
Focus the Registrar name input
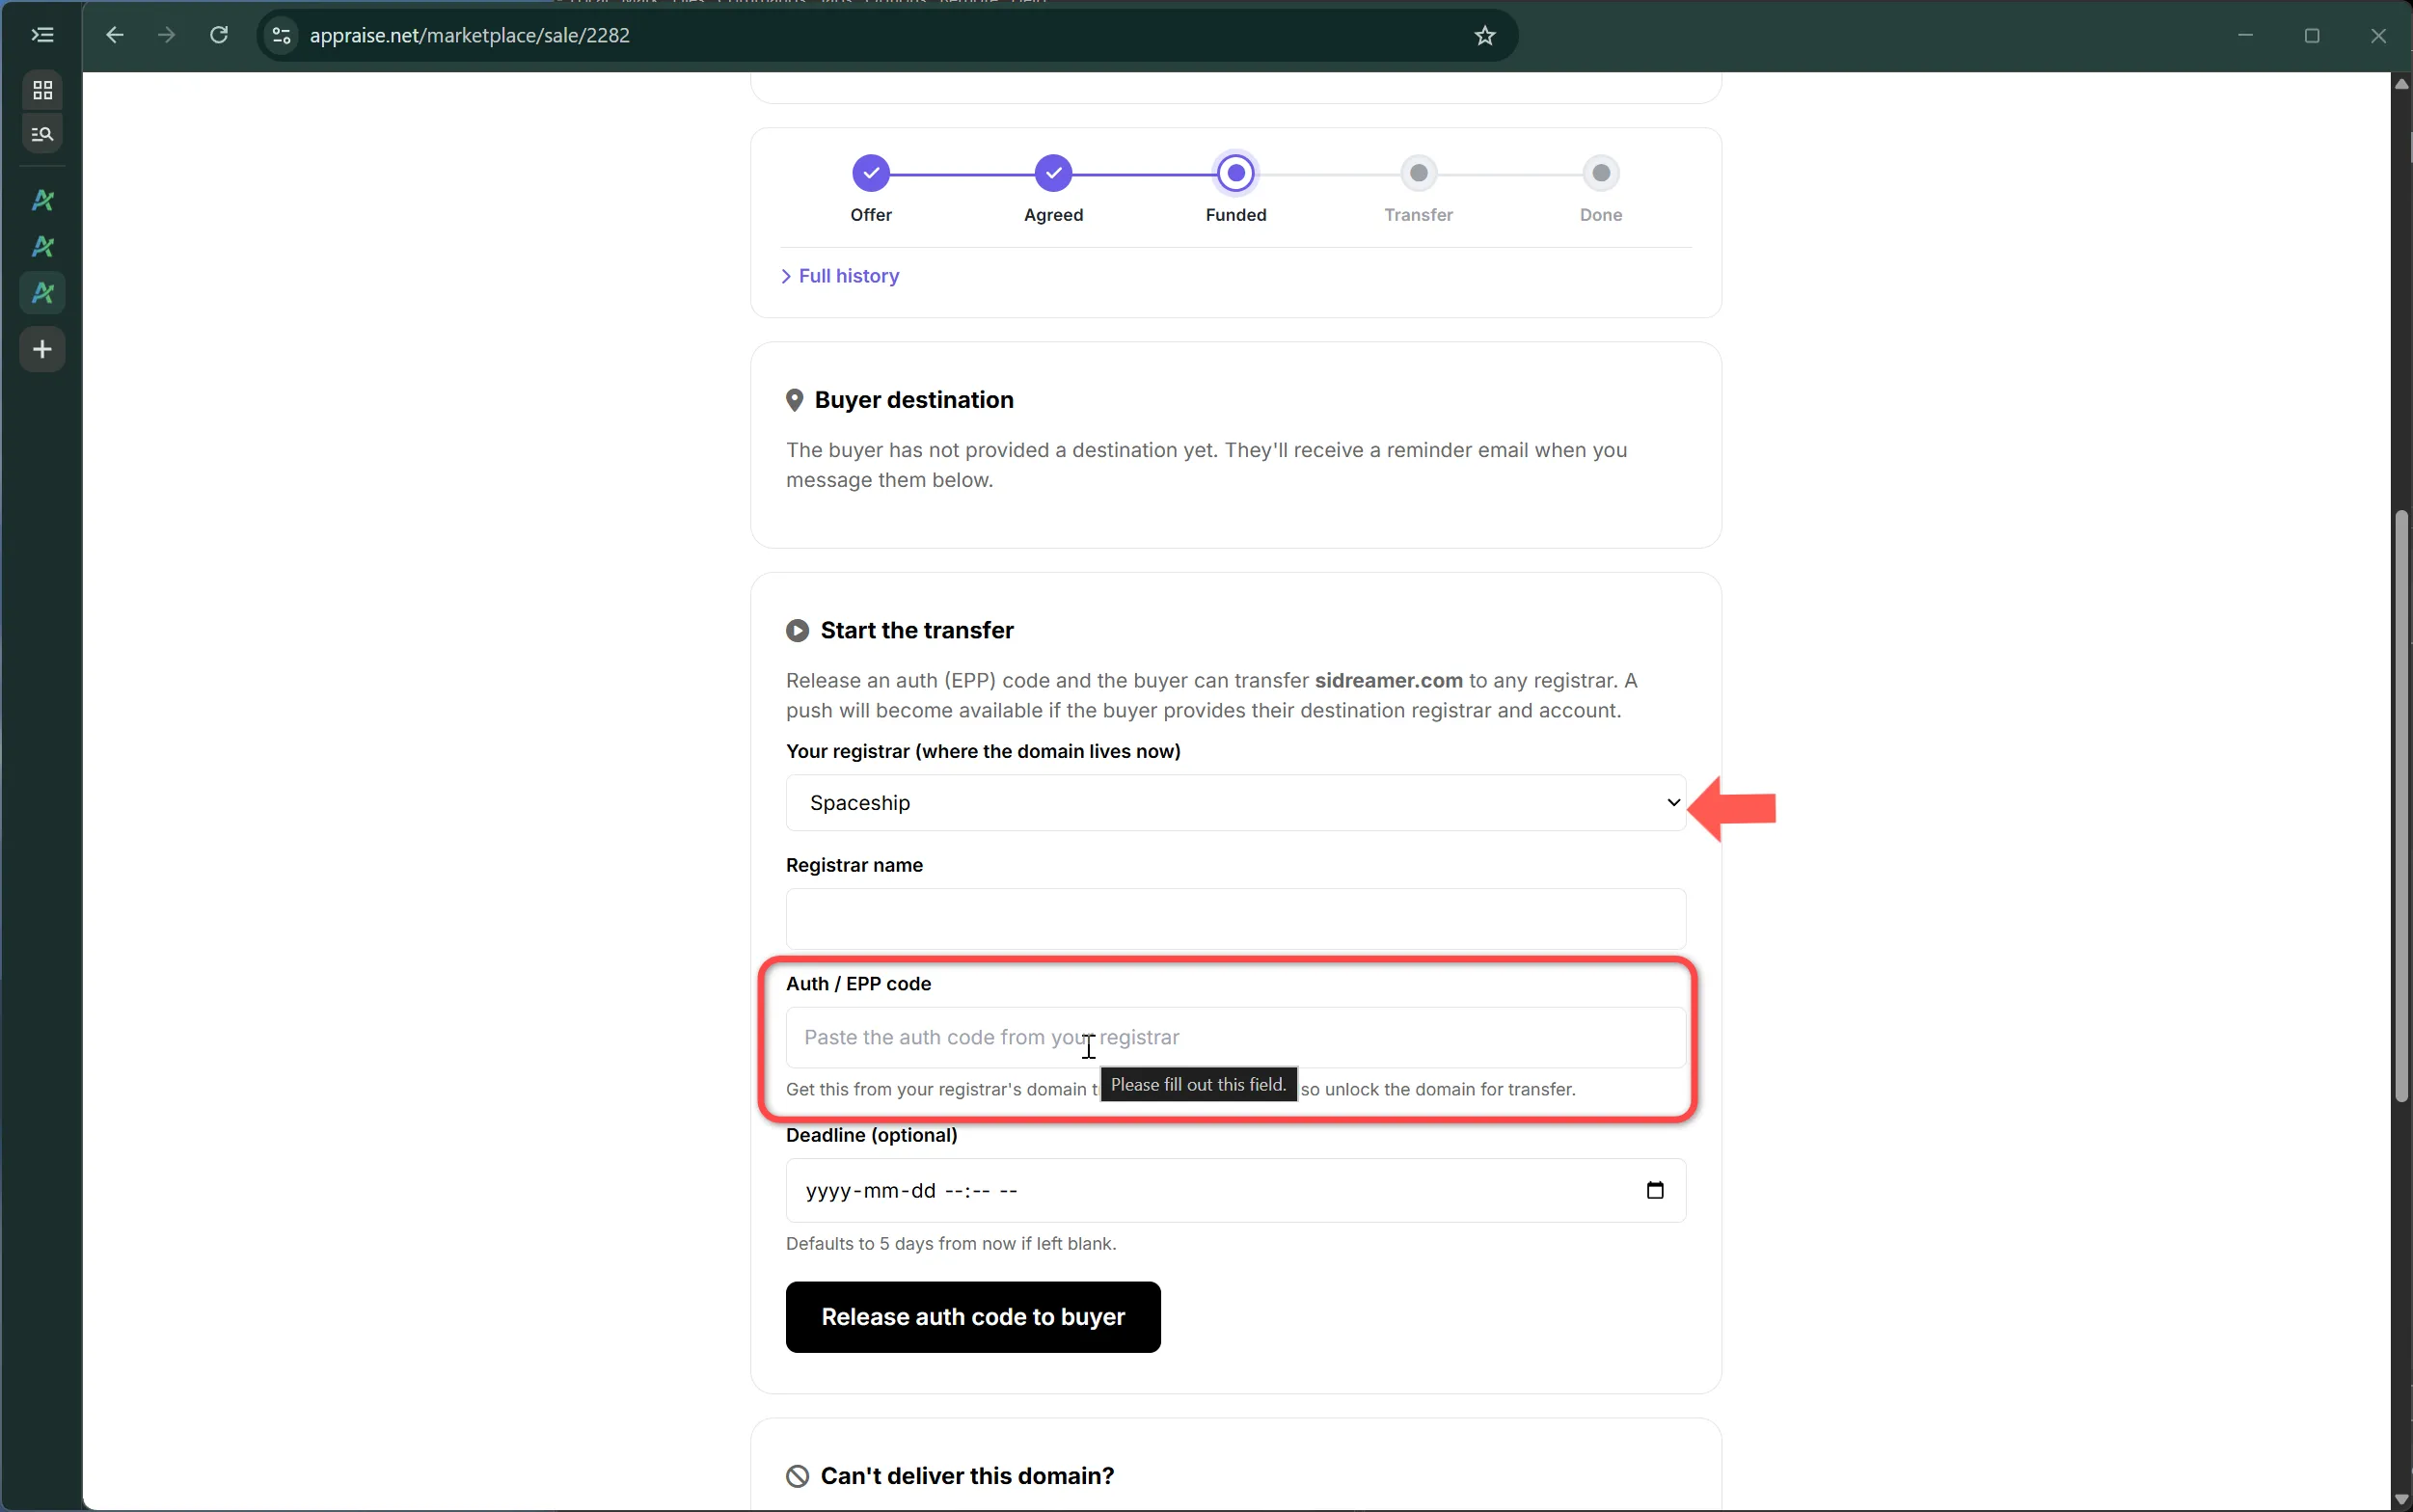[x=1236, y=919]
